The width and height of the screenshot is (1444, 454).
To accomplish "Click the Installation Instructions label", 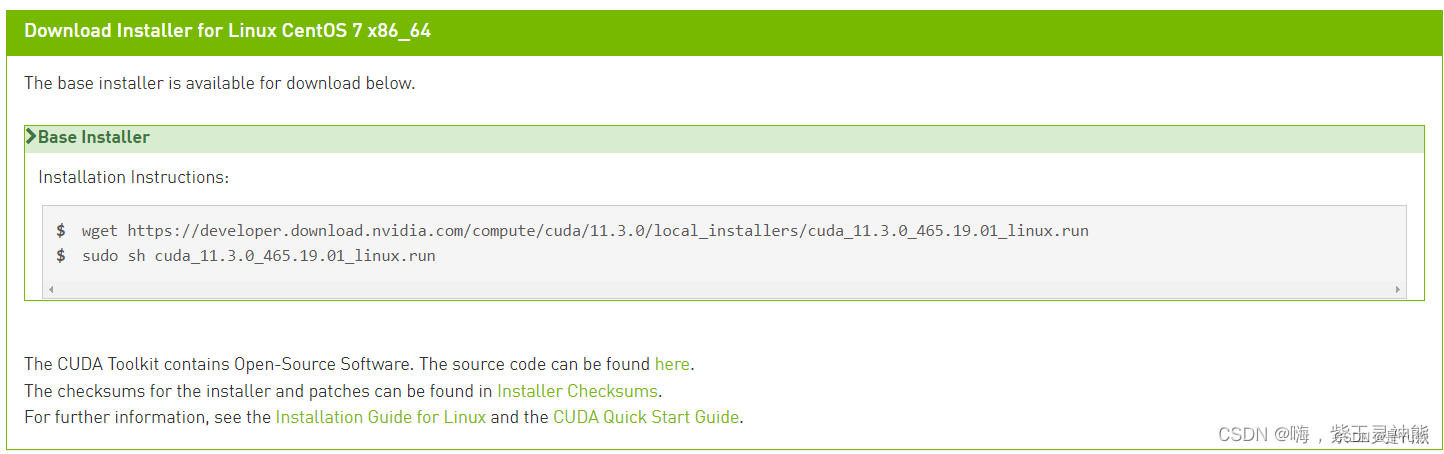I will [x=133, y=177].
